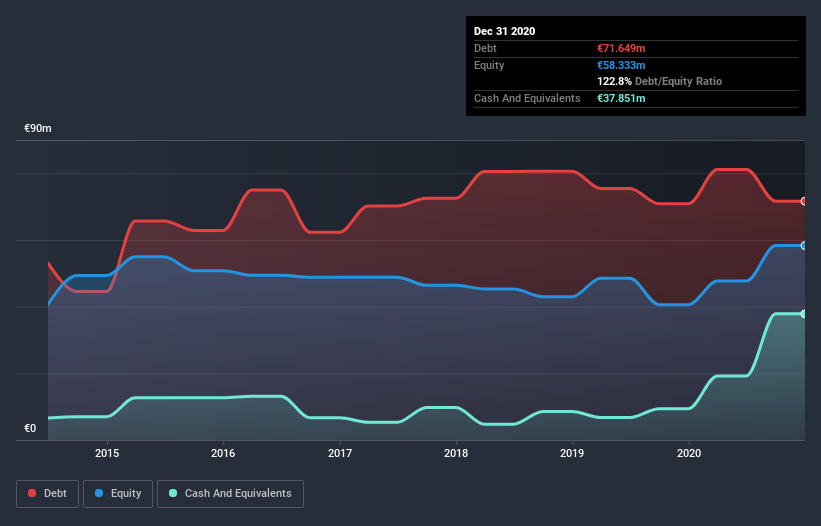This screenshot has height=526, width=821.
Task: Click the blue Equity legend dot
Action: [99, 493]
